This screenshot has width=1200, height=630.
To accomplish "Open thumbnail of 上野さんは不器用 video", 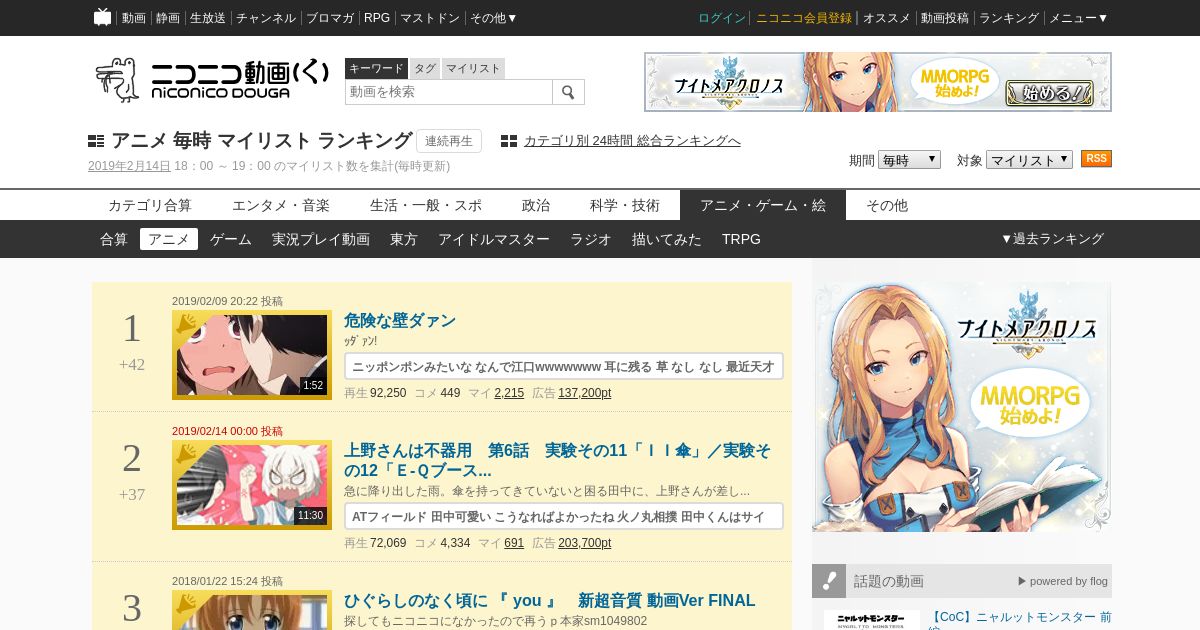I will click(x=252, y=485).
